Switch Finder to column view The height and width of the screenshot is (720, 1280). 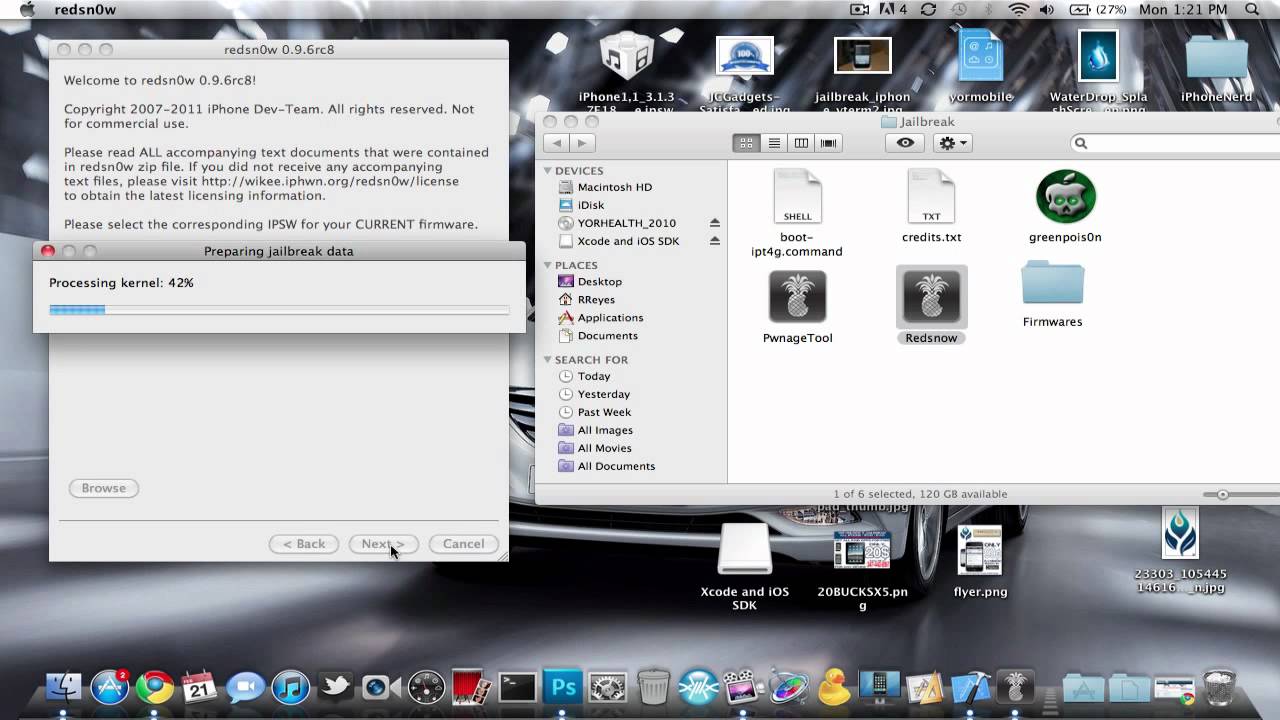(x=801, y=143)
